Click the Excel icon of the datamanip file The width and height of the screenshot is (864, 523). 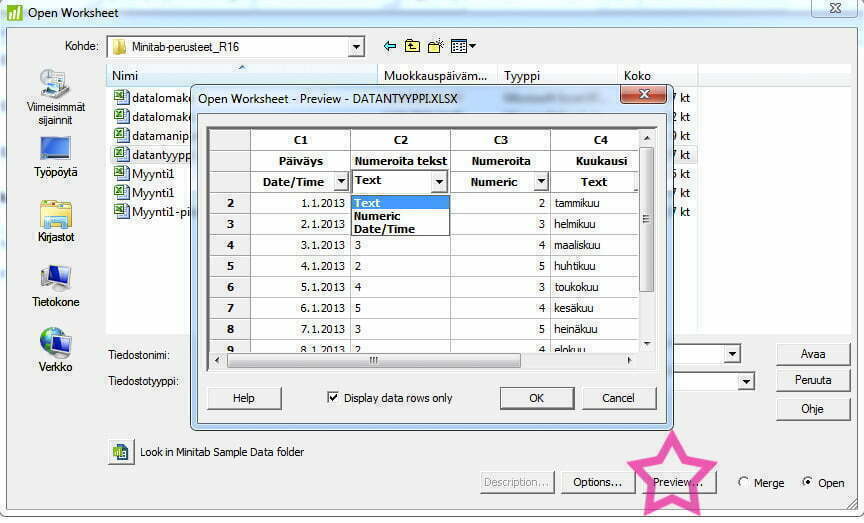(x=121, y=134)
